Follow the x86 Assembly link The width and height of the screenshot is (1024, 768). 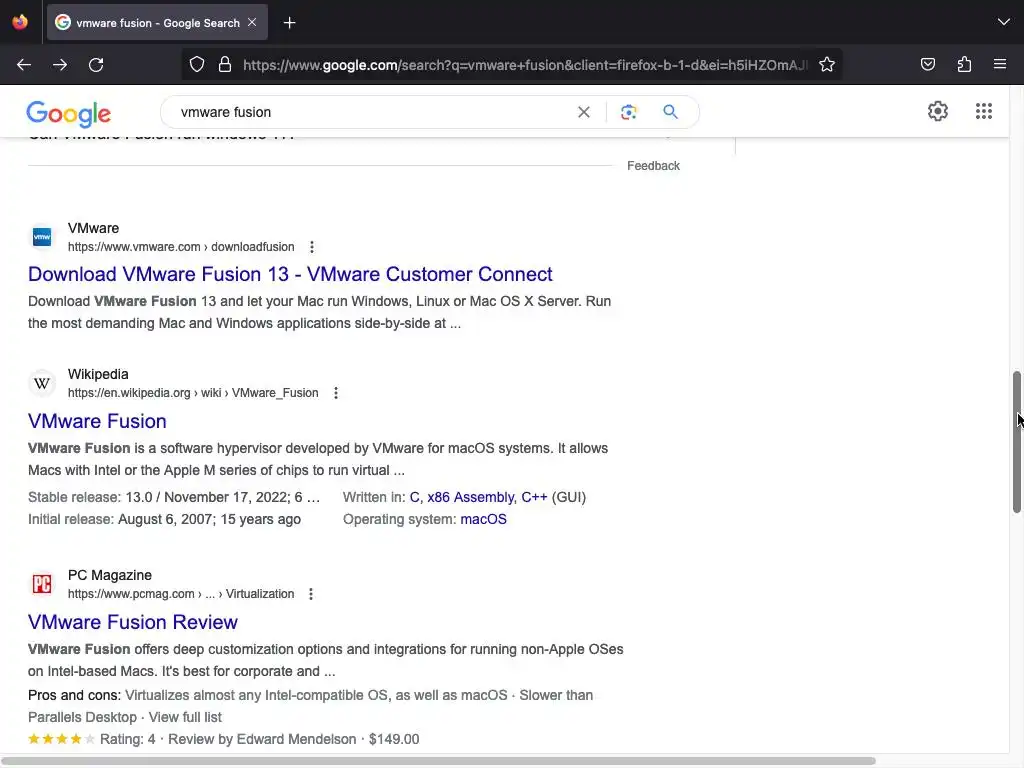470,498
